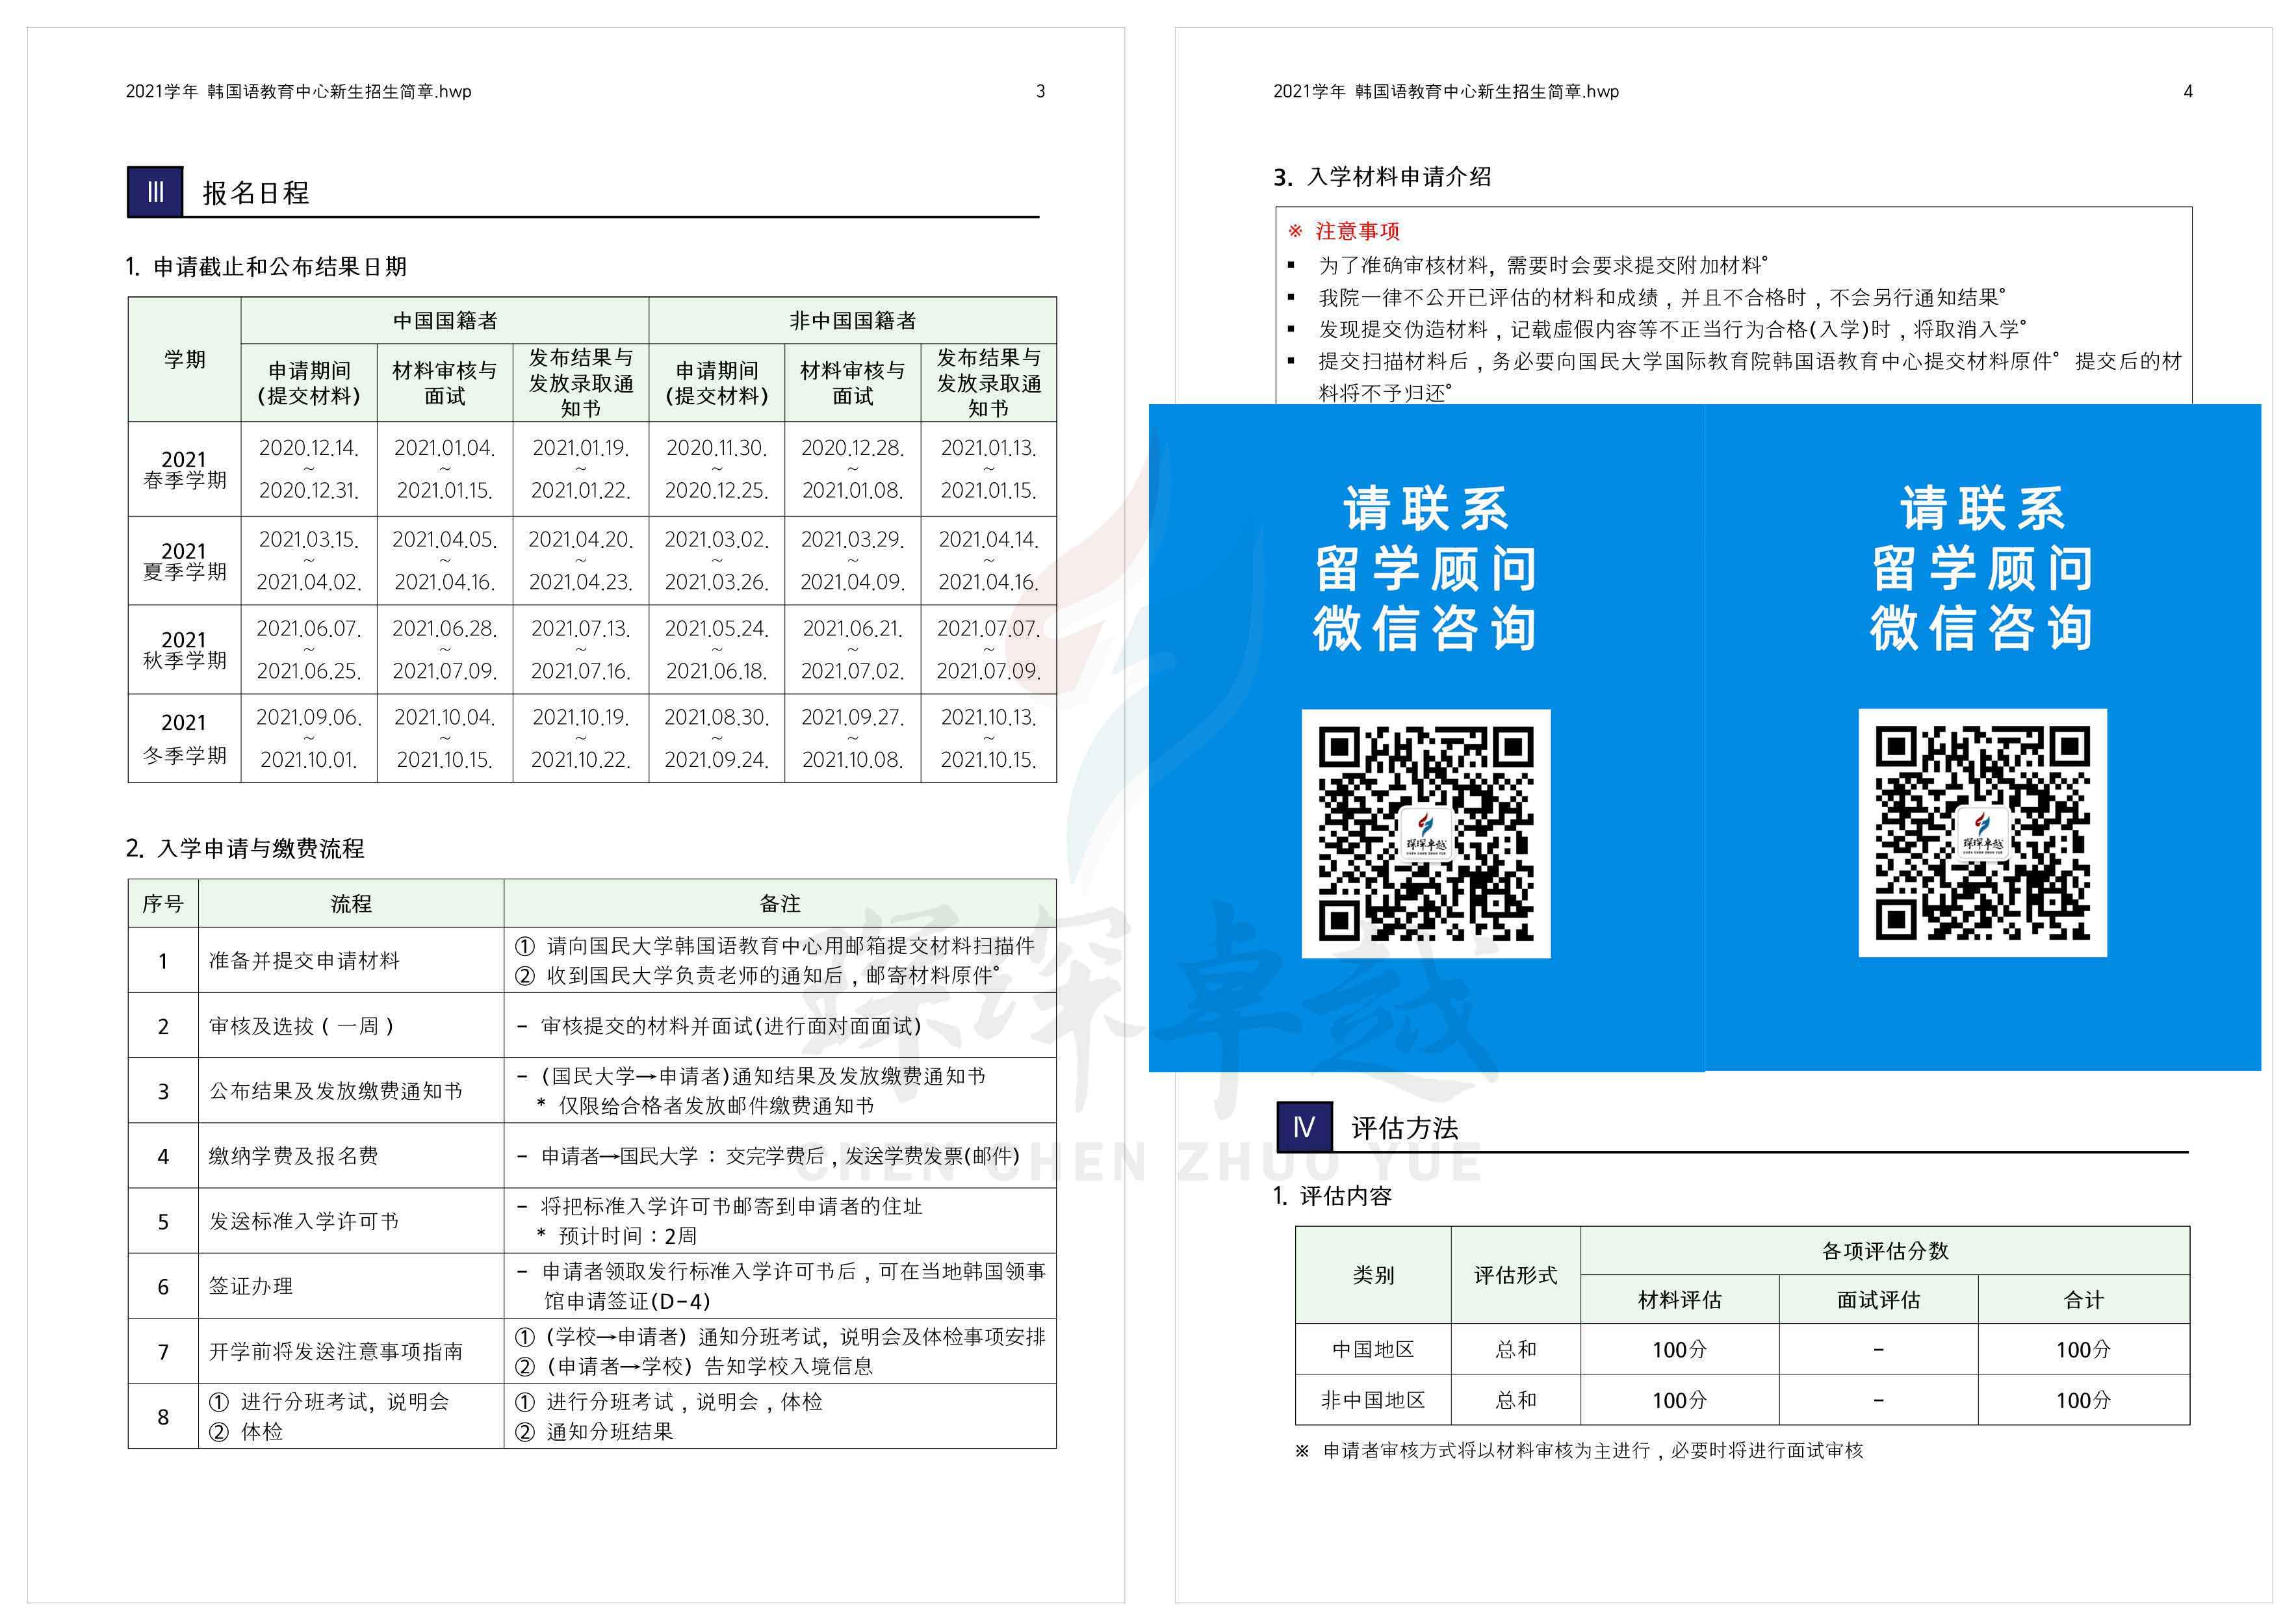2296x1624 pixels.
Task: Click the left WeChat QR code
Action: click(1426, 833)
